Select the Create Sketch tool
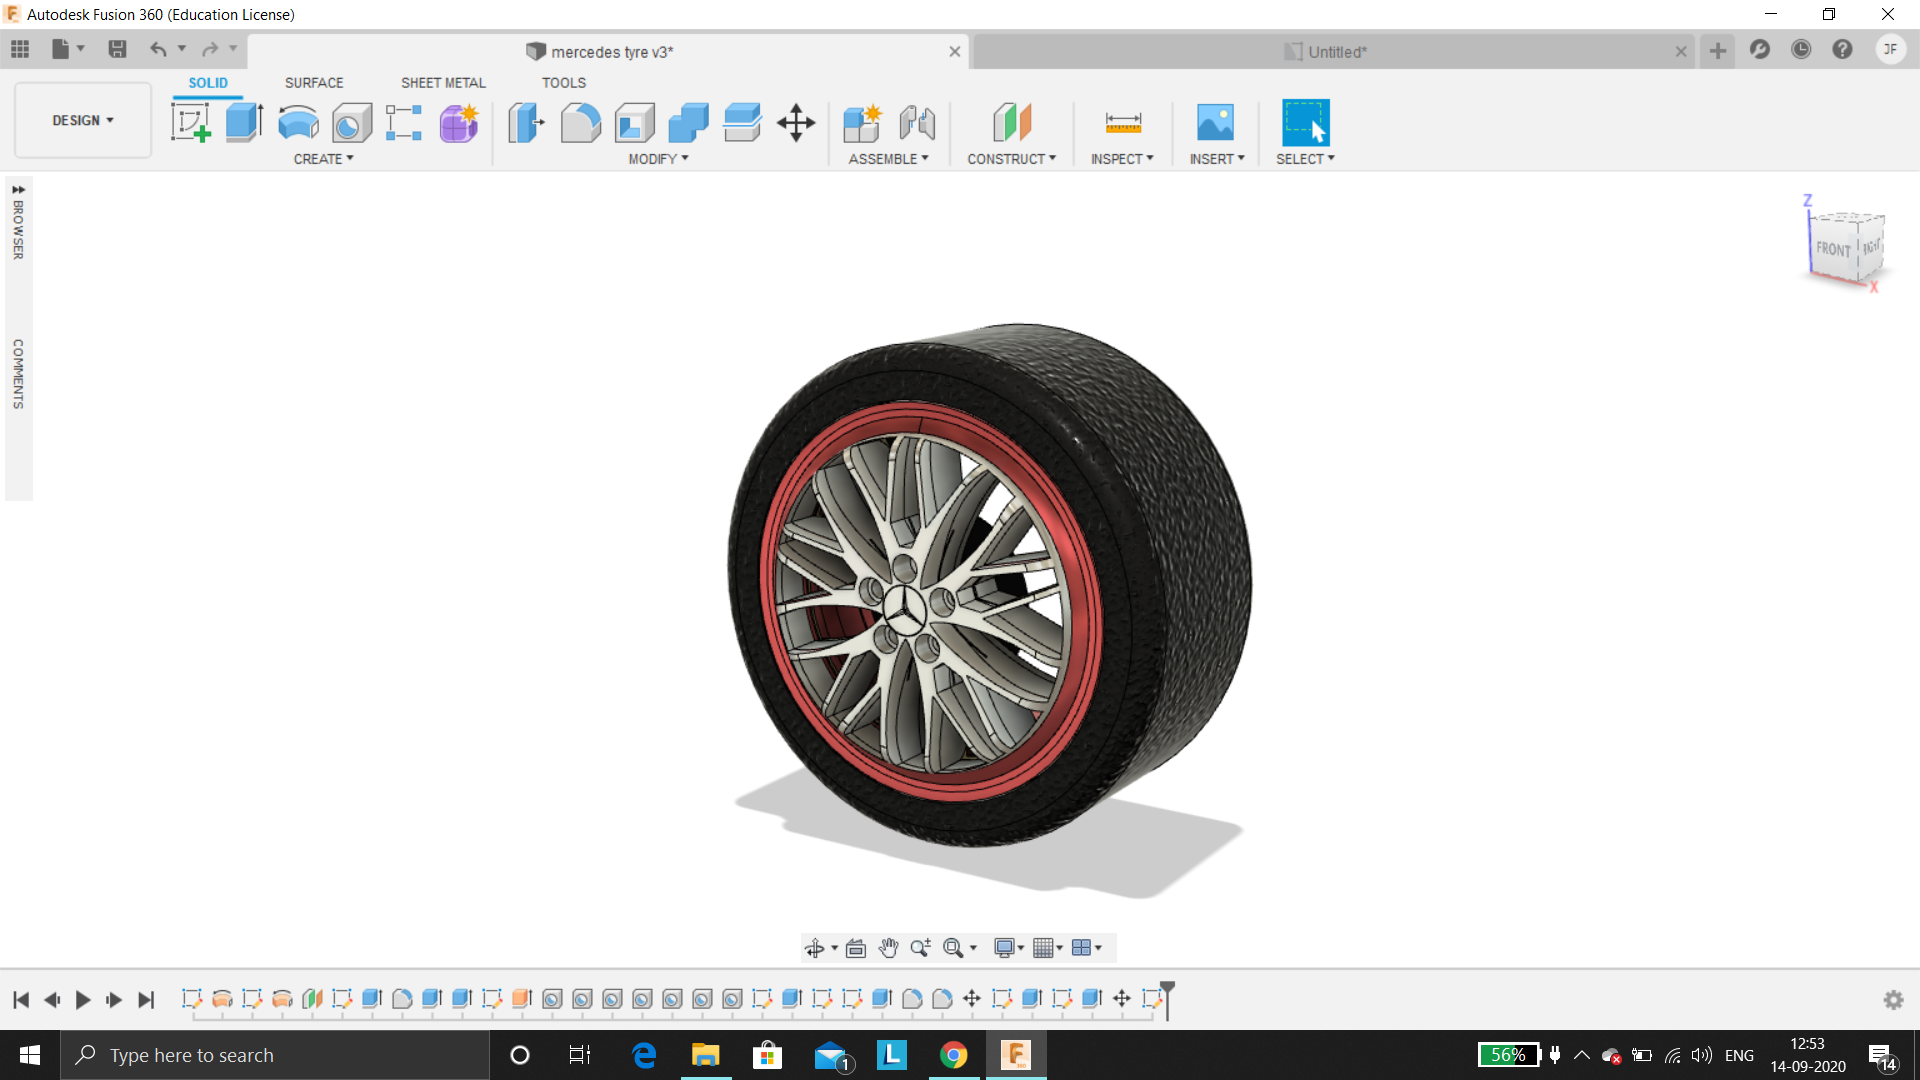The width and height of the screenshot is (1920, 1080). [190, 123]
